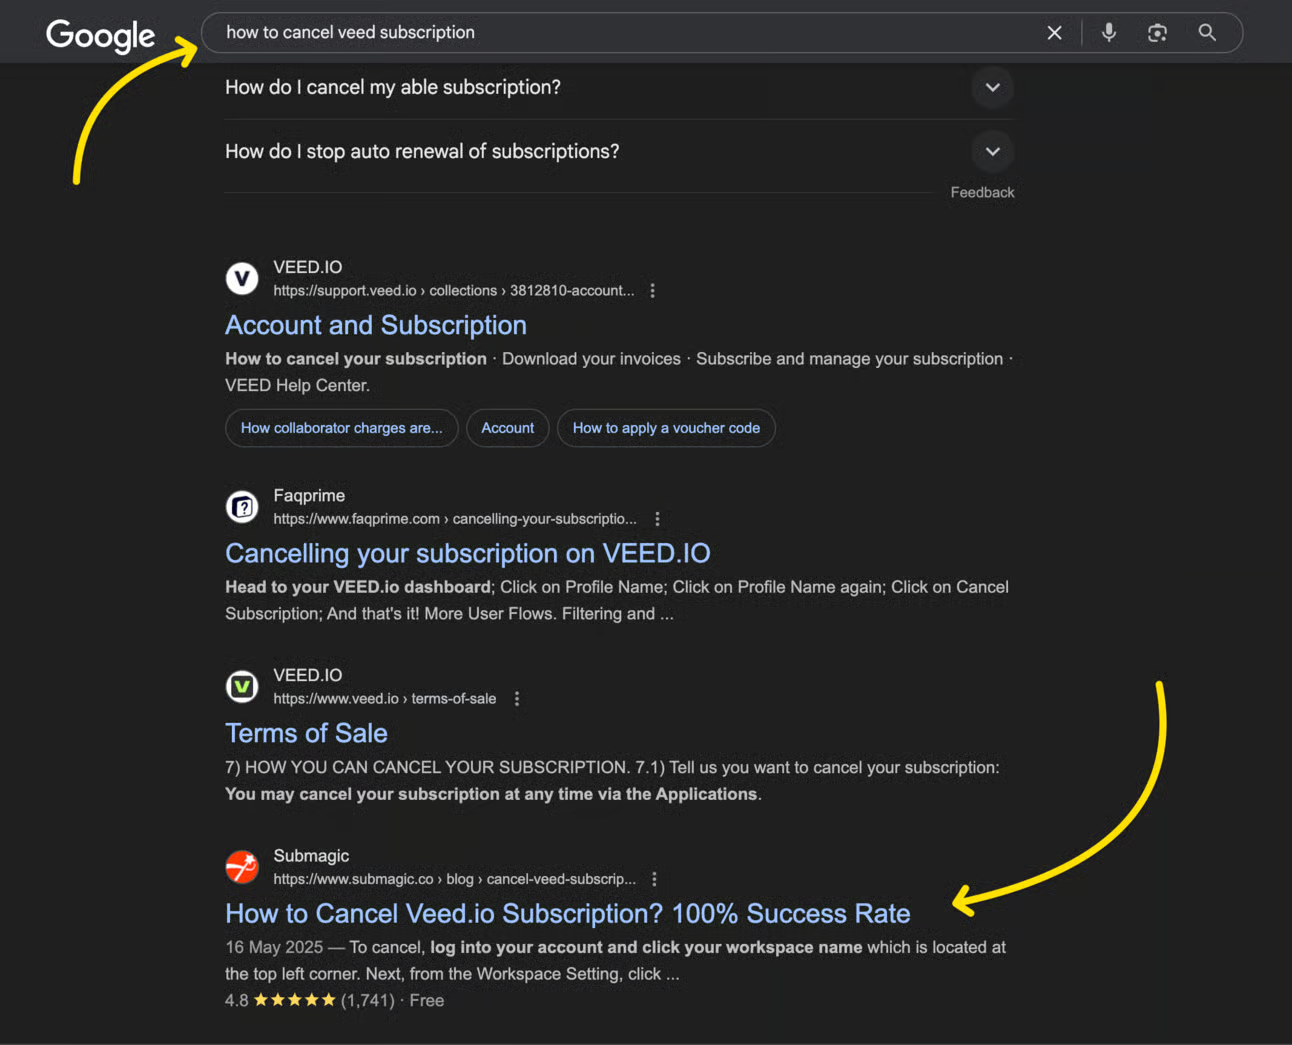Open the "Terms of Sale" result
The height and width of the screenshot is (1045, 1292).
pos(306,733)
